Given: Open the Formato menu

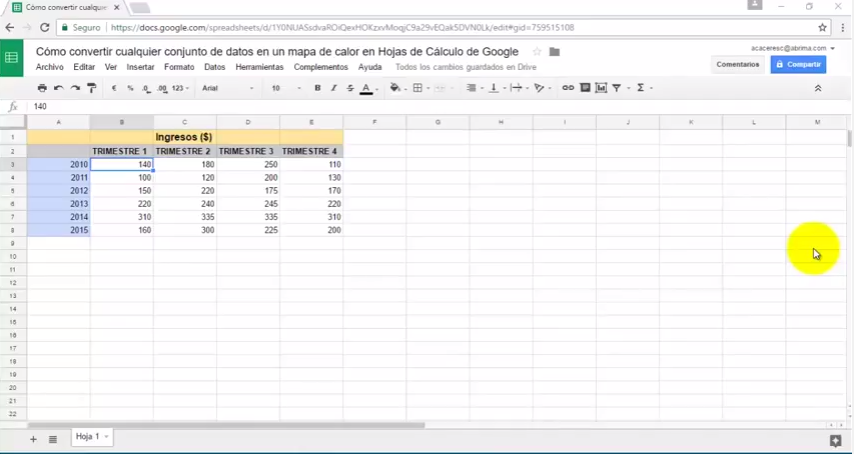Looking at the screenshot, I should point(179,67).
